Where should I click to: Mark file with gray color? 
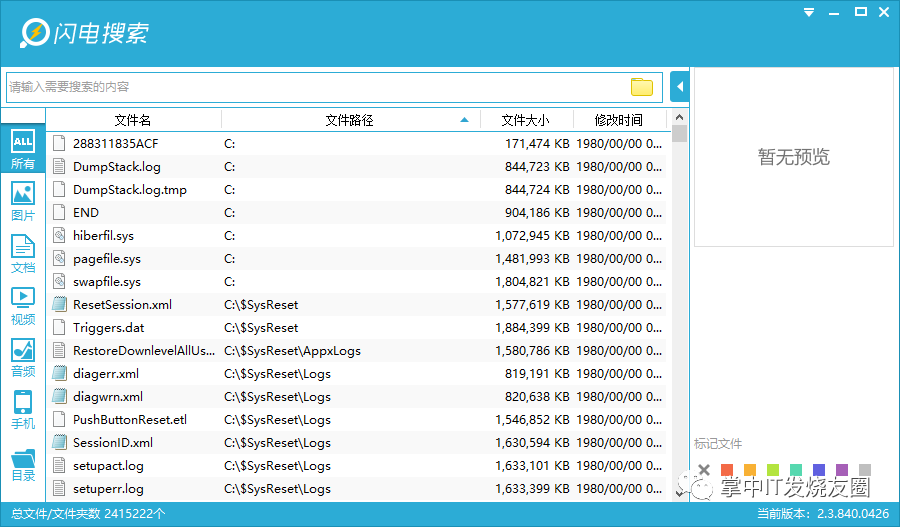tap(865, 470)
